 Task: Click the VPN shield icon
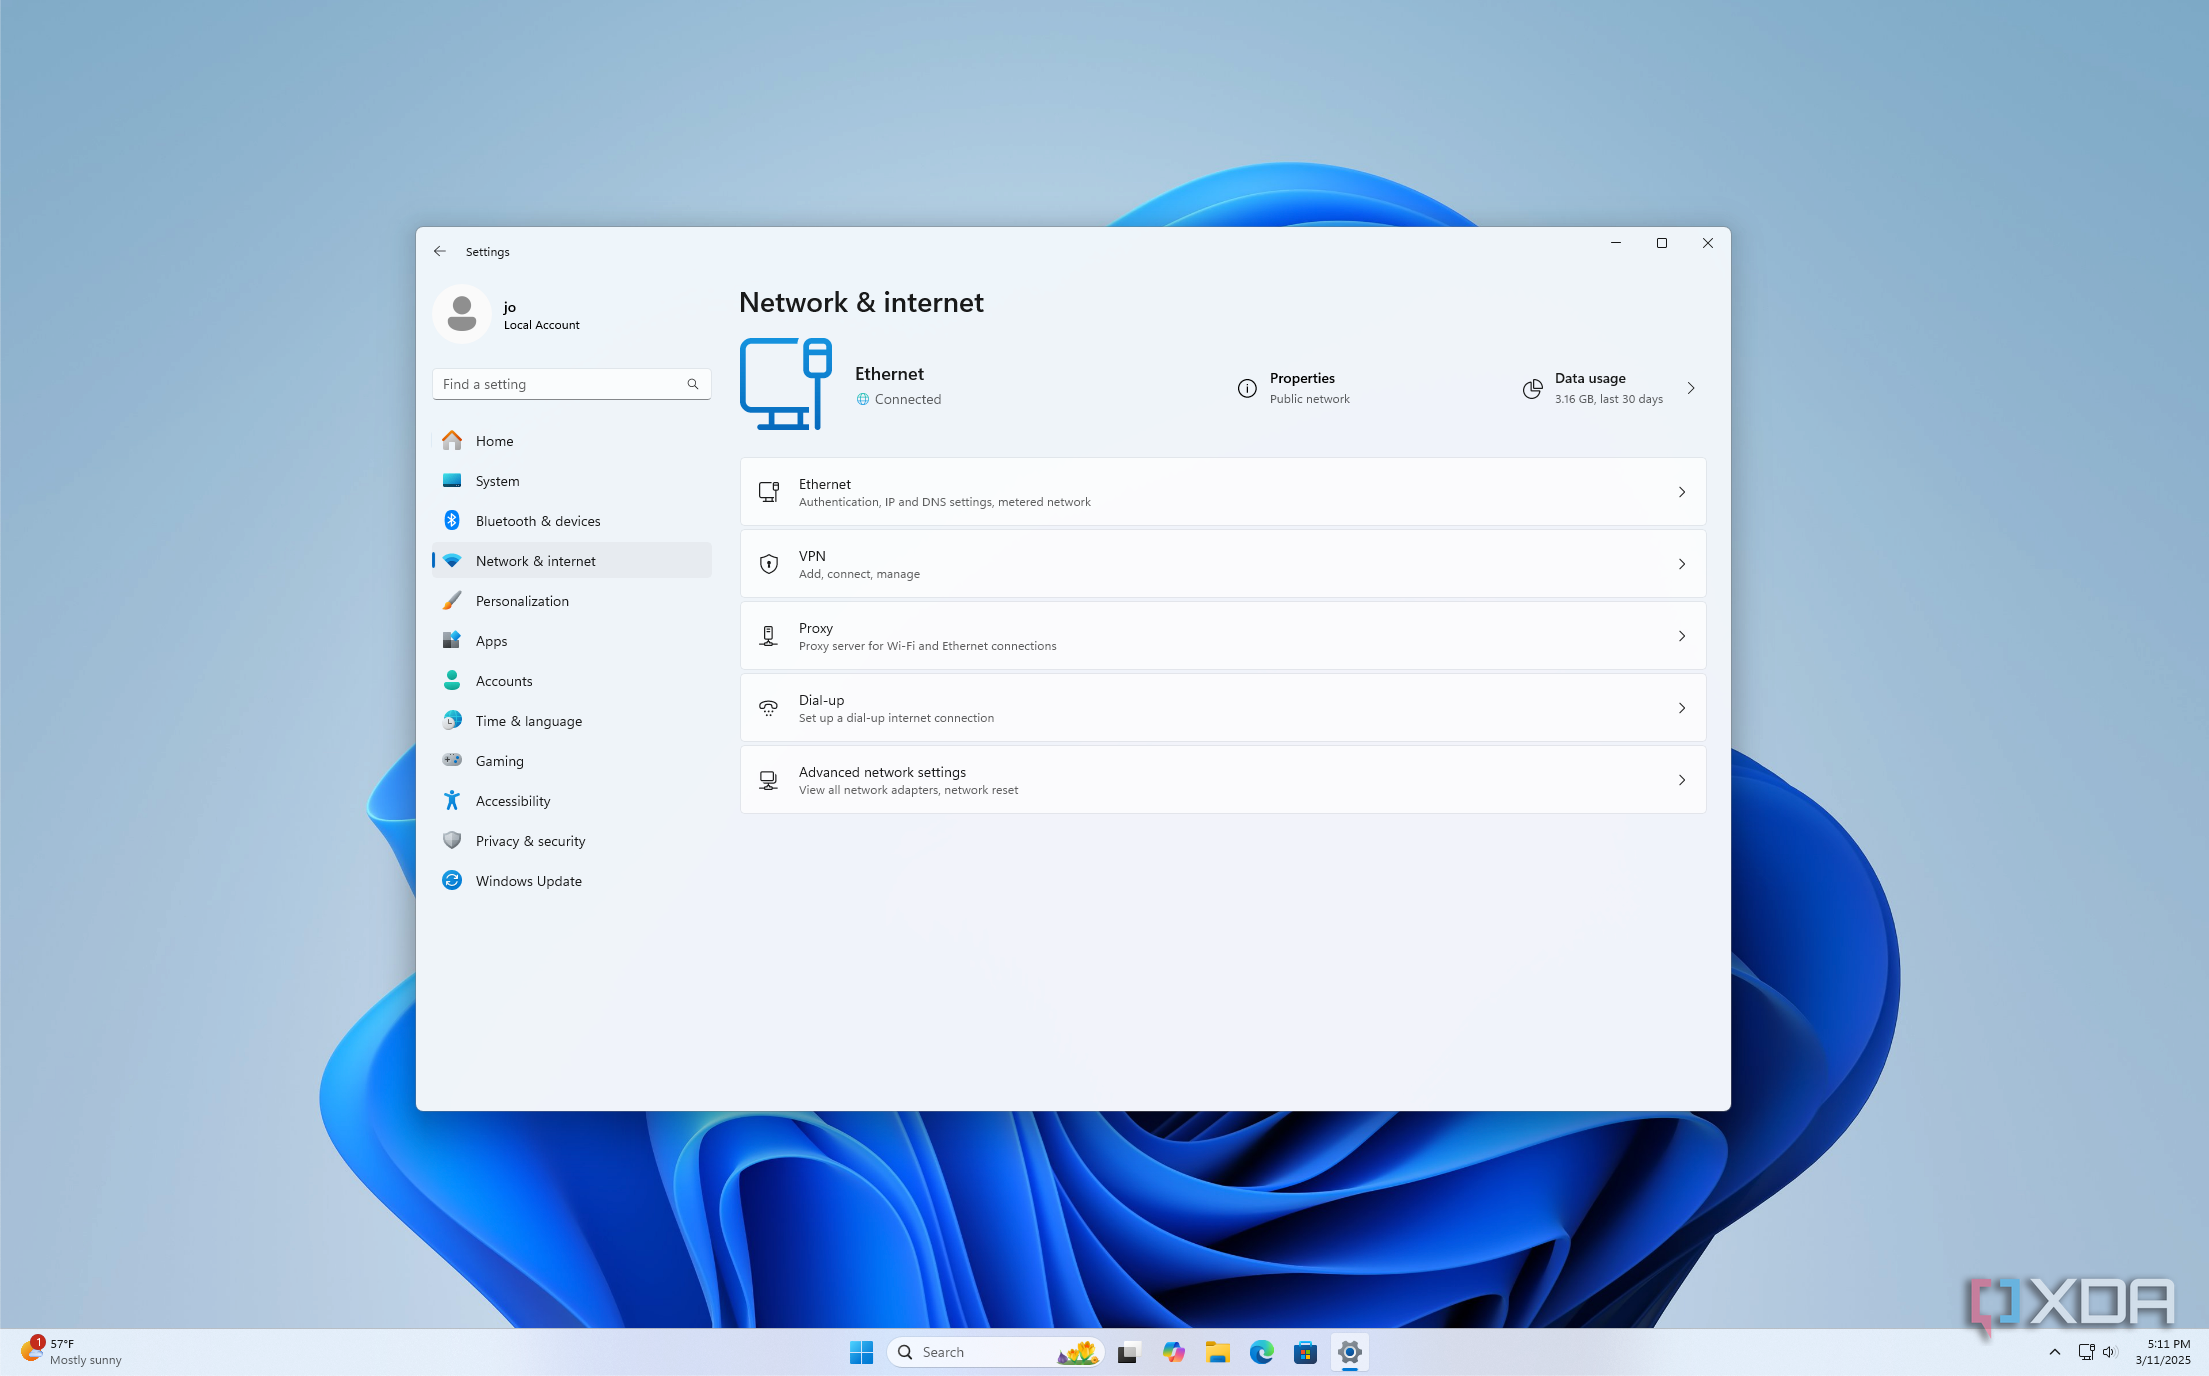(x=769, y=564)
